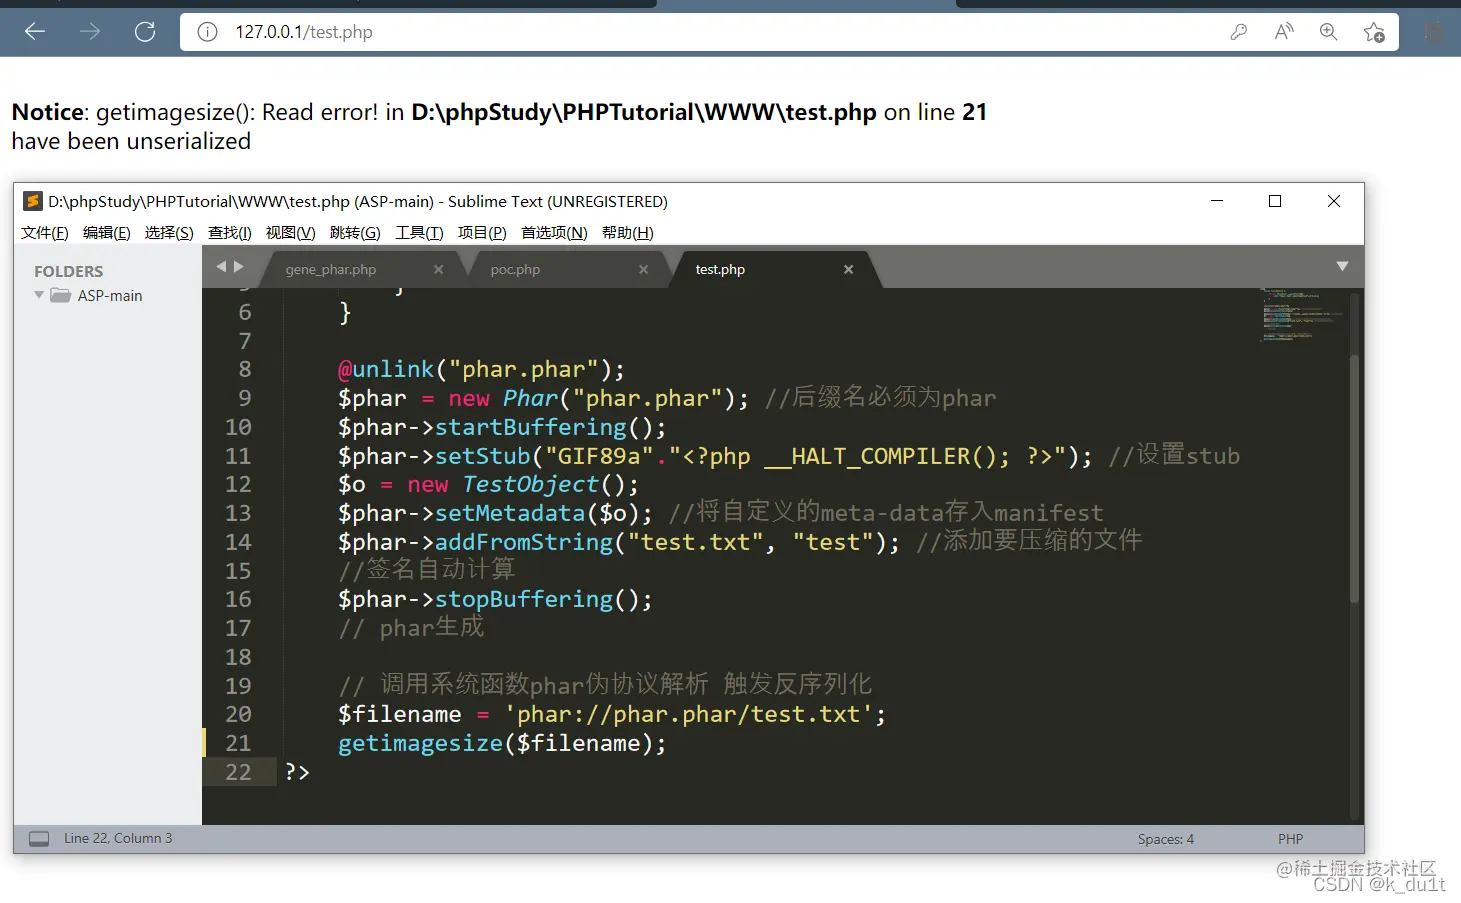This screenshot has height=903, width=1461.
Task: Click the closing ?> tag on line 22
Action: pos(297,772)
